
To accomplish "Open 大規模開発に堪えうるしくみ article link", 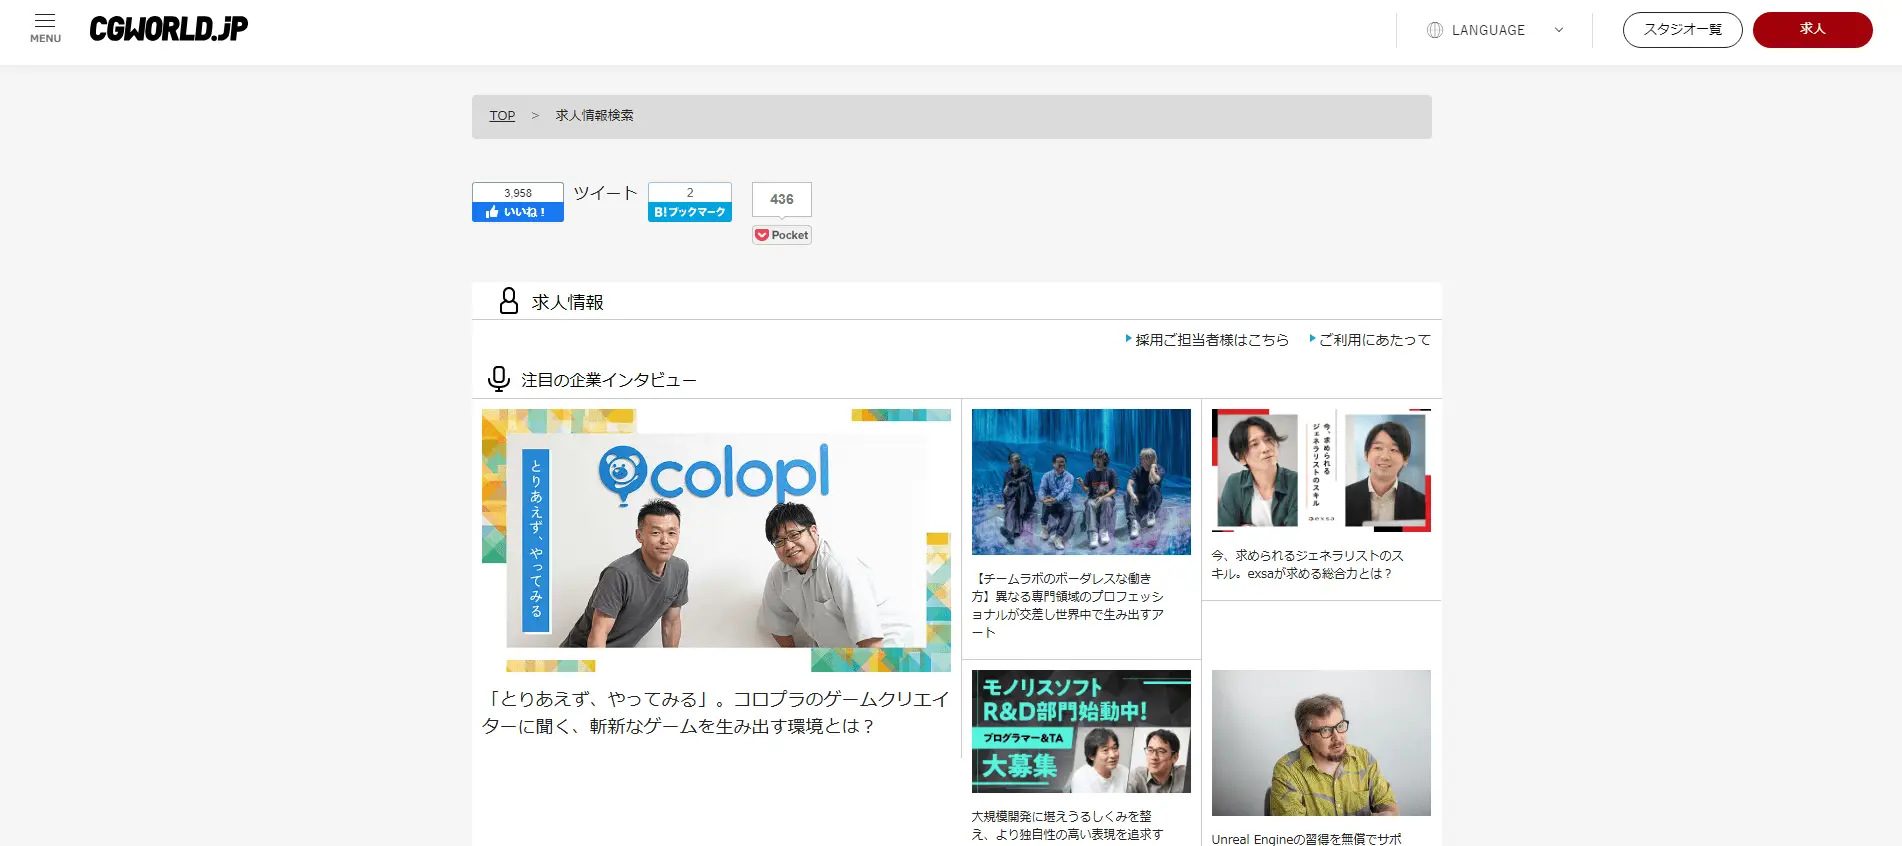I will (x=1068, y=825).
